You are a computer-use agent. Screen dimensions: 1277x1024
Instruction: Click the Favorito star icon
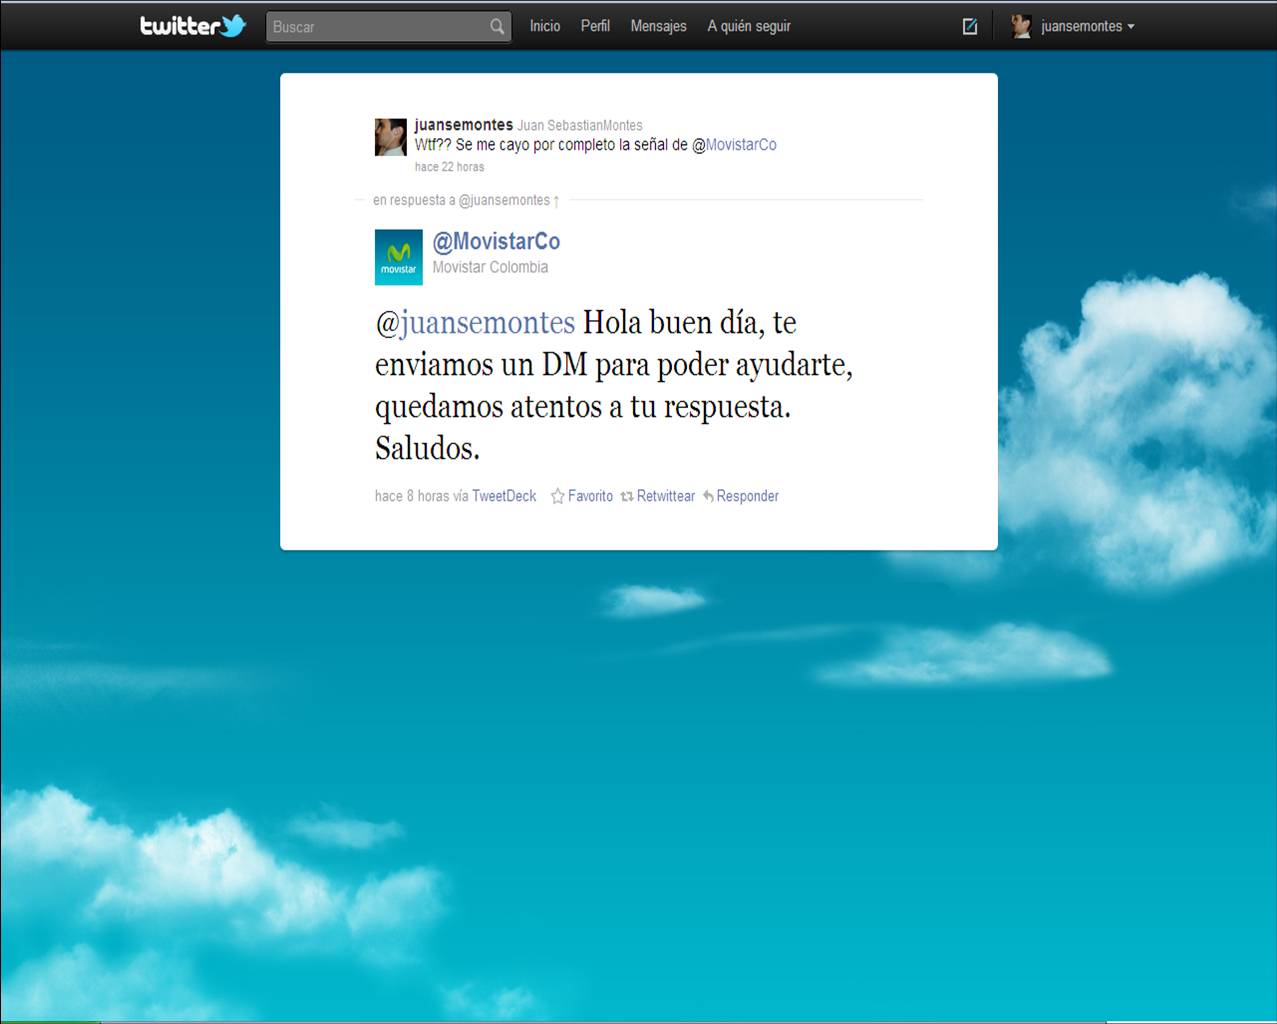(x=558, y=496)
